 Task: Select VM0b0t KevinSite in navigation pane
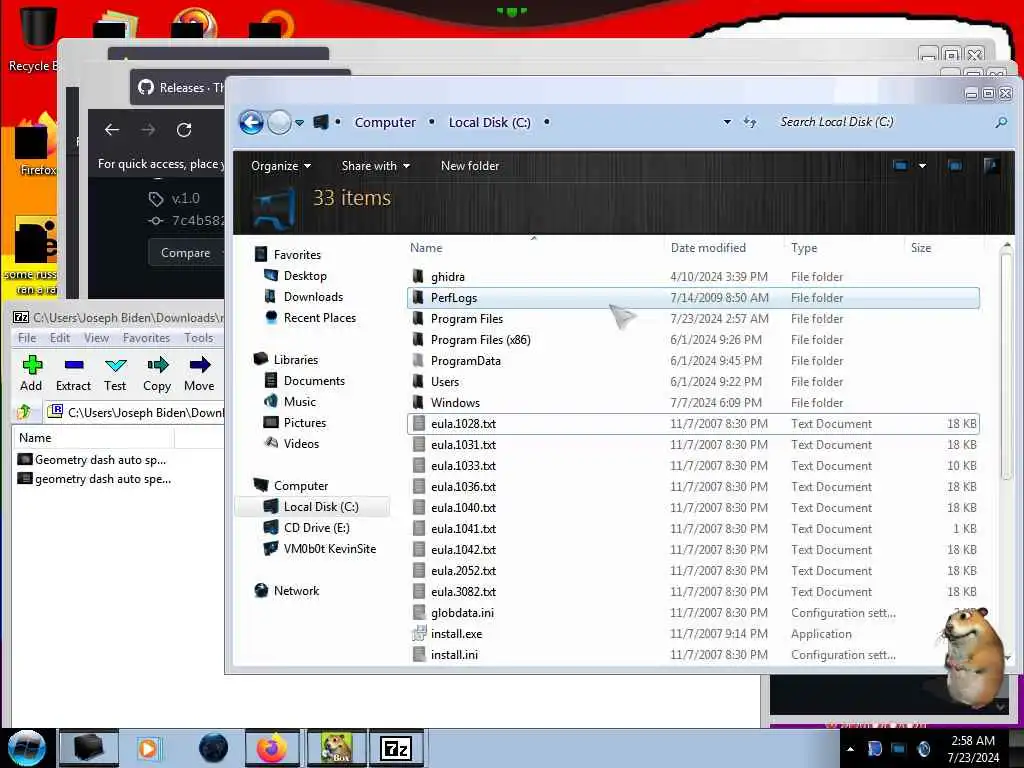click(x=329, y=549)
